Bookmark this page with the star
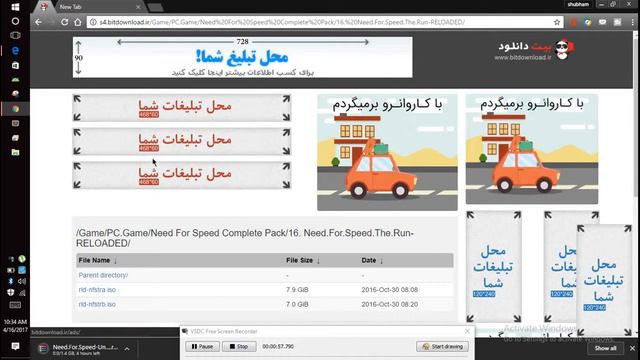 tap(557, 22)
